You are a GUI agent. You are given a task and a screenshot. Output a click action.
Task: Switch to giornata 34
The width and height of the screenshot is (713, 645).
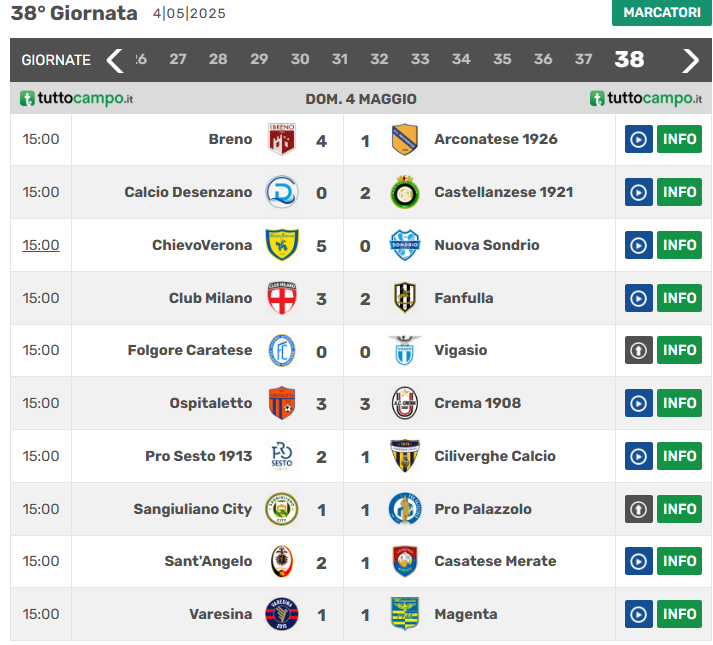461,59
